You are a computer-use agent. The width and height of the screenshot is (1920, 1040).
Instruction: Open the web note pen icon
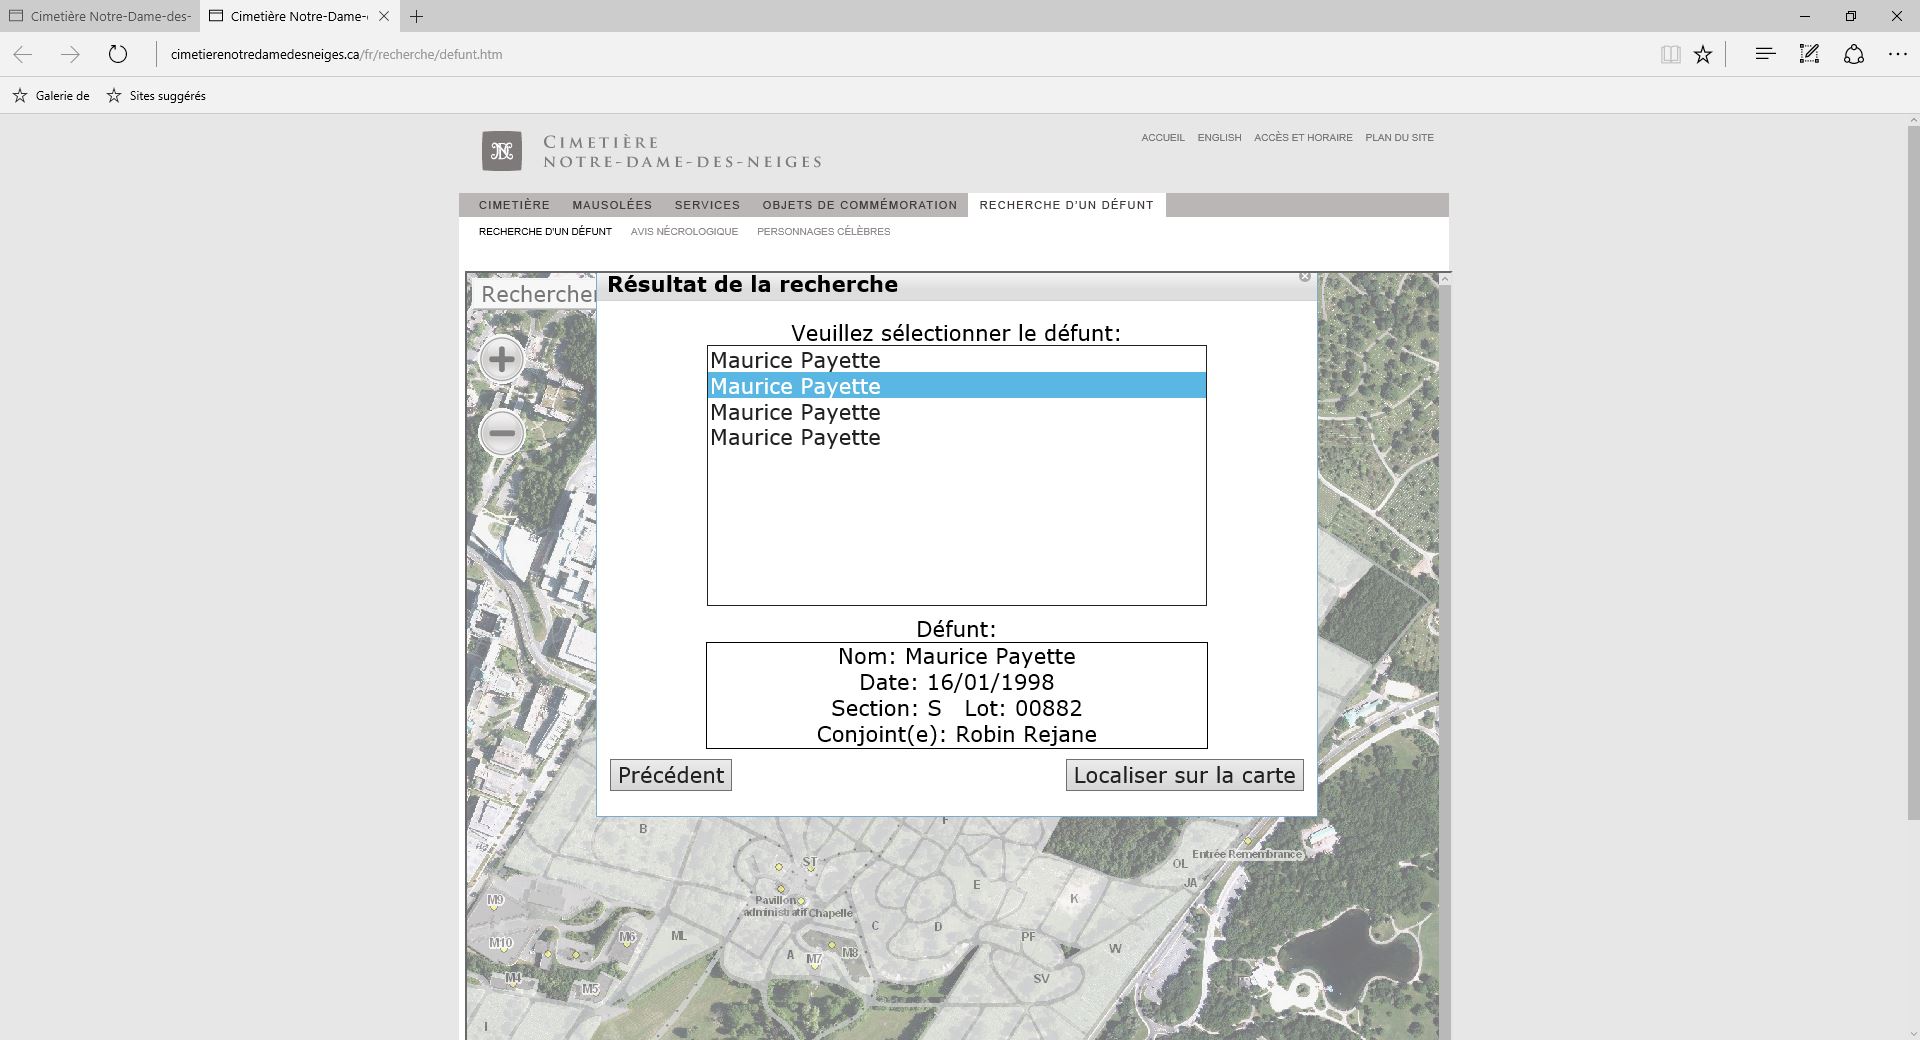pyautogui.click(x=1809, y=54)
